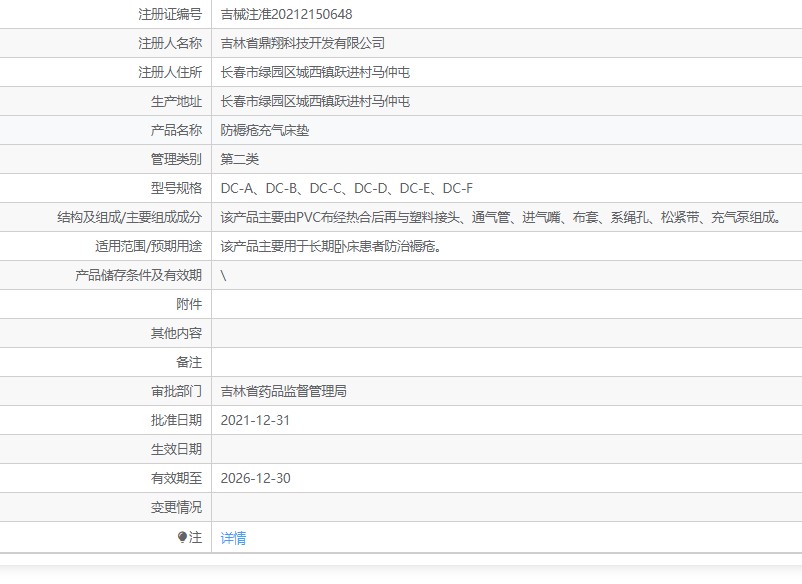Click the backslash value in 产品储存条件及有效期 row
This screenshot has height=584, width=802.
224,276
